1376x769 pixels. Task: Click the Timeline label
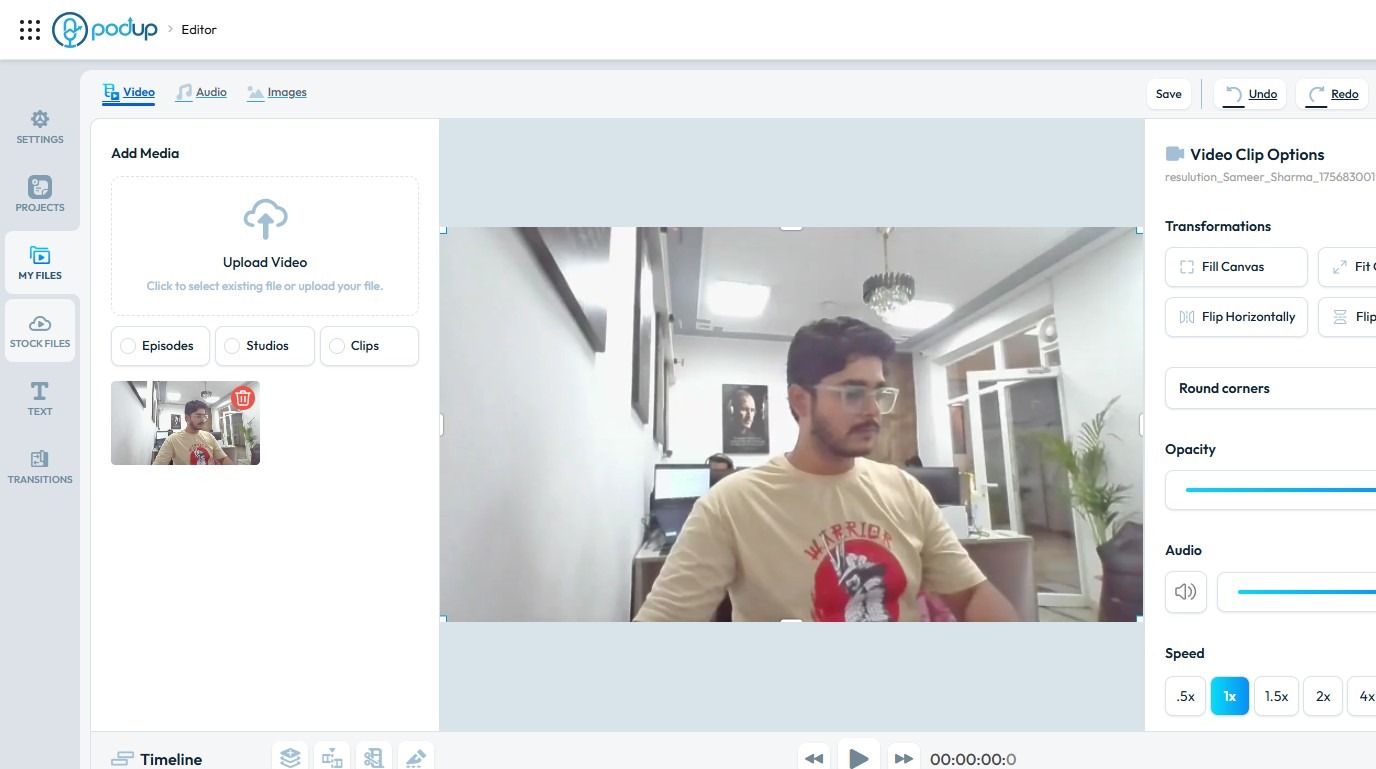[171, 760]
